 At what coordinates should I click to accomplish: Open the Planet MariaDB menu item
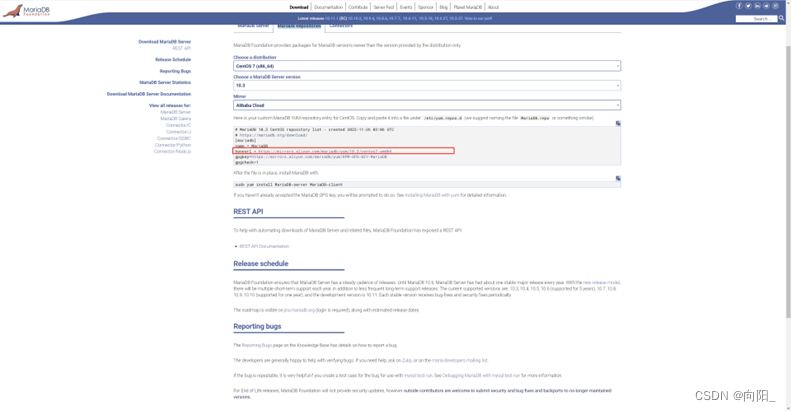point(468,8)
